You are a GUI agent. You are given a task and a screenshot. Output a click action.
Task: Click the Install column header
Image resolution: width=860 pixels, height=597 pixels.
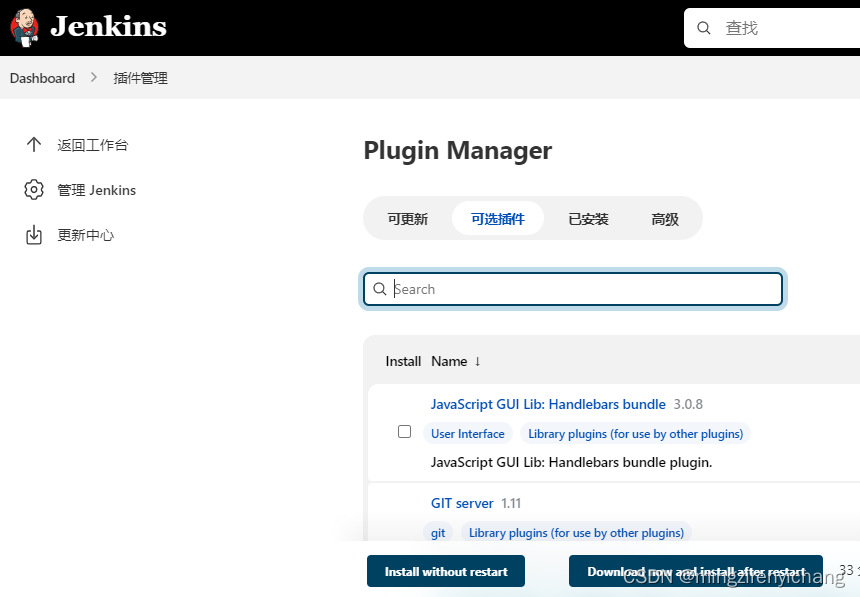pyautogui.click(x=403, y=361)
